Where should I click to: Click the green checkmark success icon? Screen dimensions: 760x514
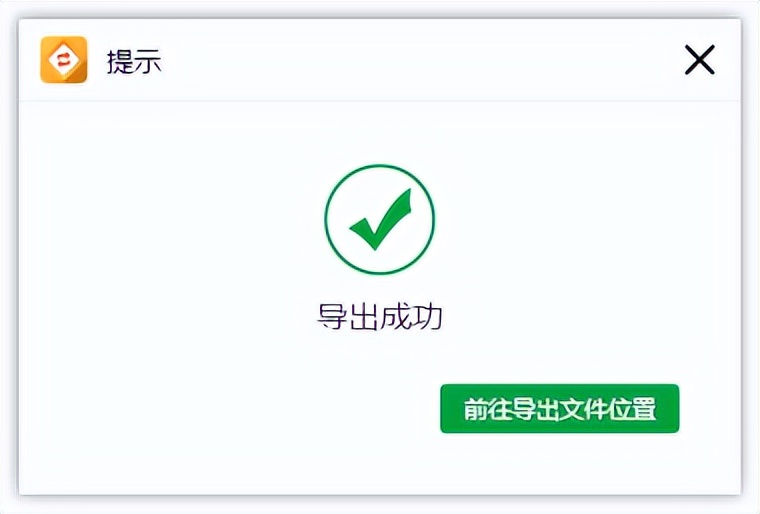coord(380,220)
